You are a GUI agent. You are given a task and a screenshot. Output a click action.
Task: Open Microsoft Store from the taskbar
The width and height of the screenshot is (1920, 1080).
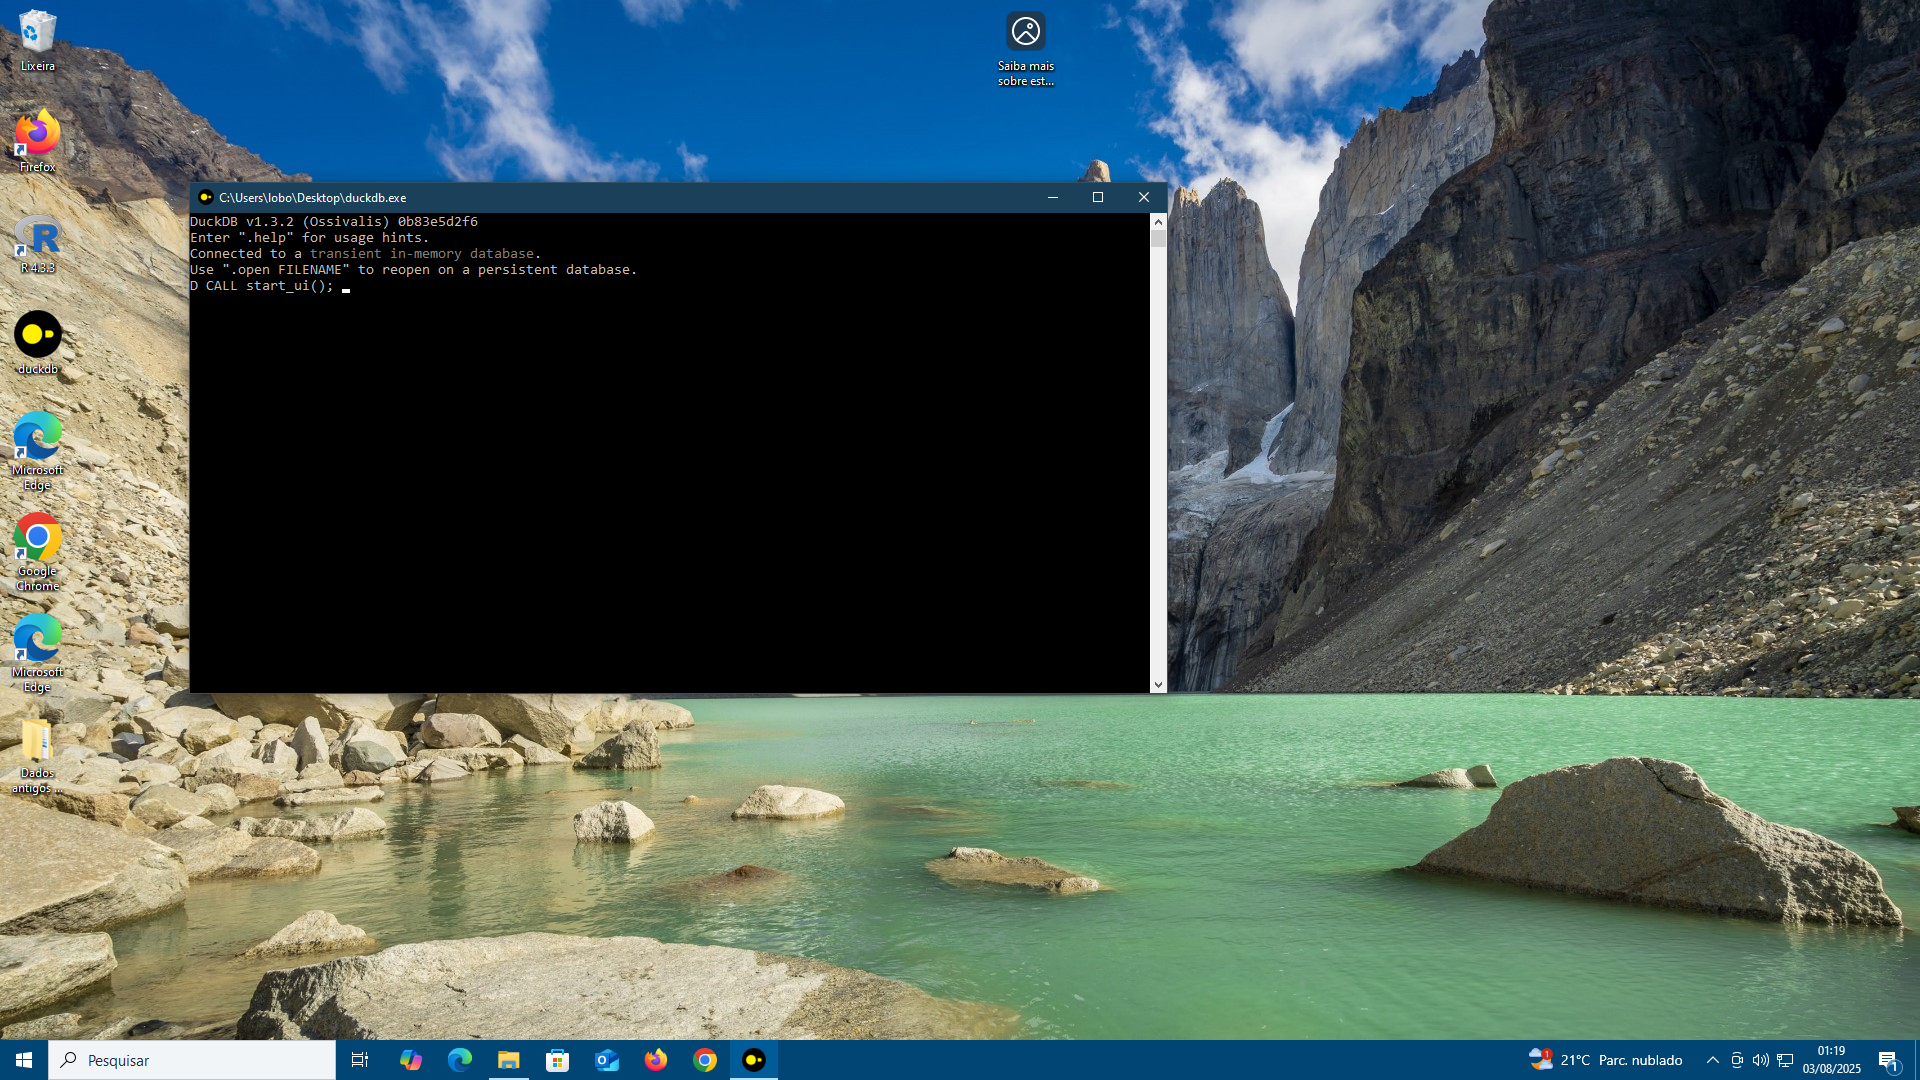click(557, 1060)
